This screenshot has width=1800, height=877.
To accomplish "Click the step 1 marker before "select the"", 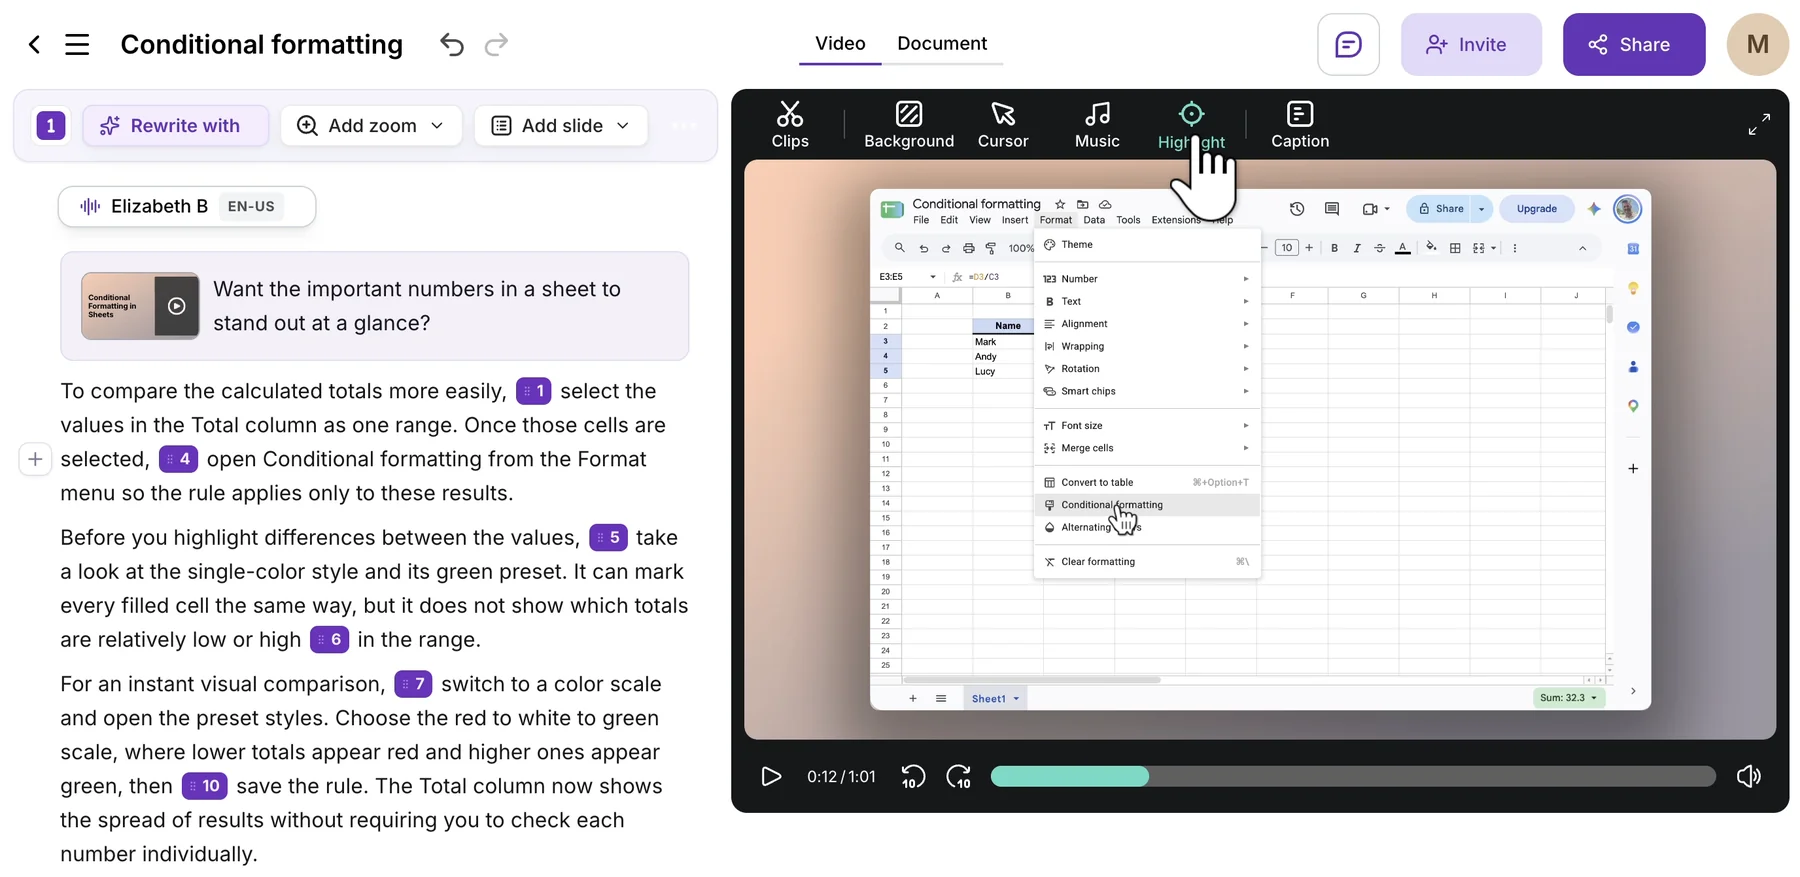I will tap(534, 391).
